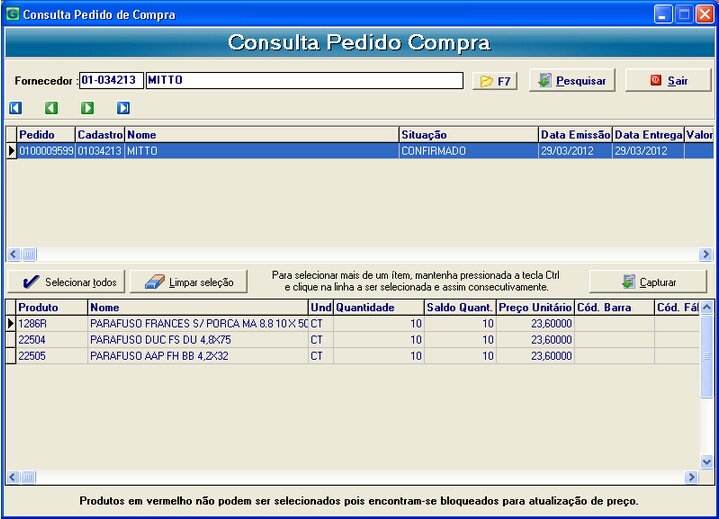Click the Sair exit button
The image size is (719, 519).
pos(668,81)
